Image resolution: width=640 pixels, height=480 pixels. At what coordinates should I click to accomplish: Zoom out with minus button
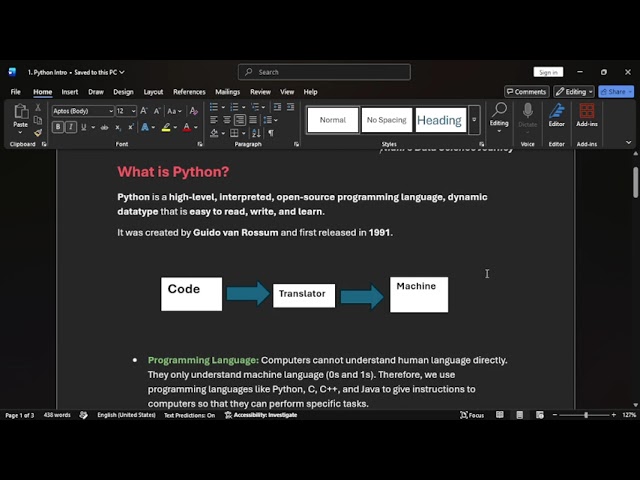(x=555, y=415)
